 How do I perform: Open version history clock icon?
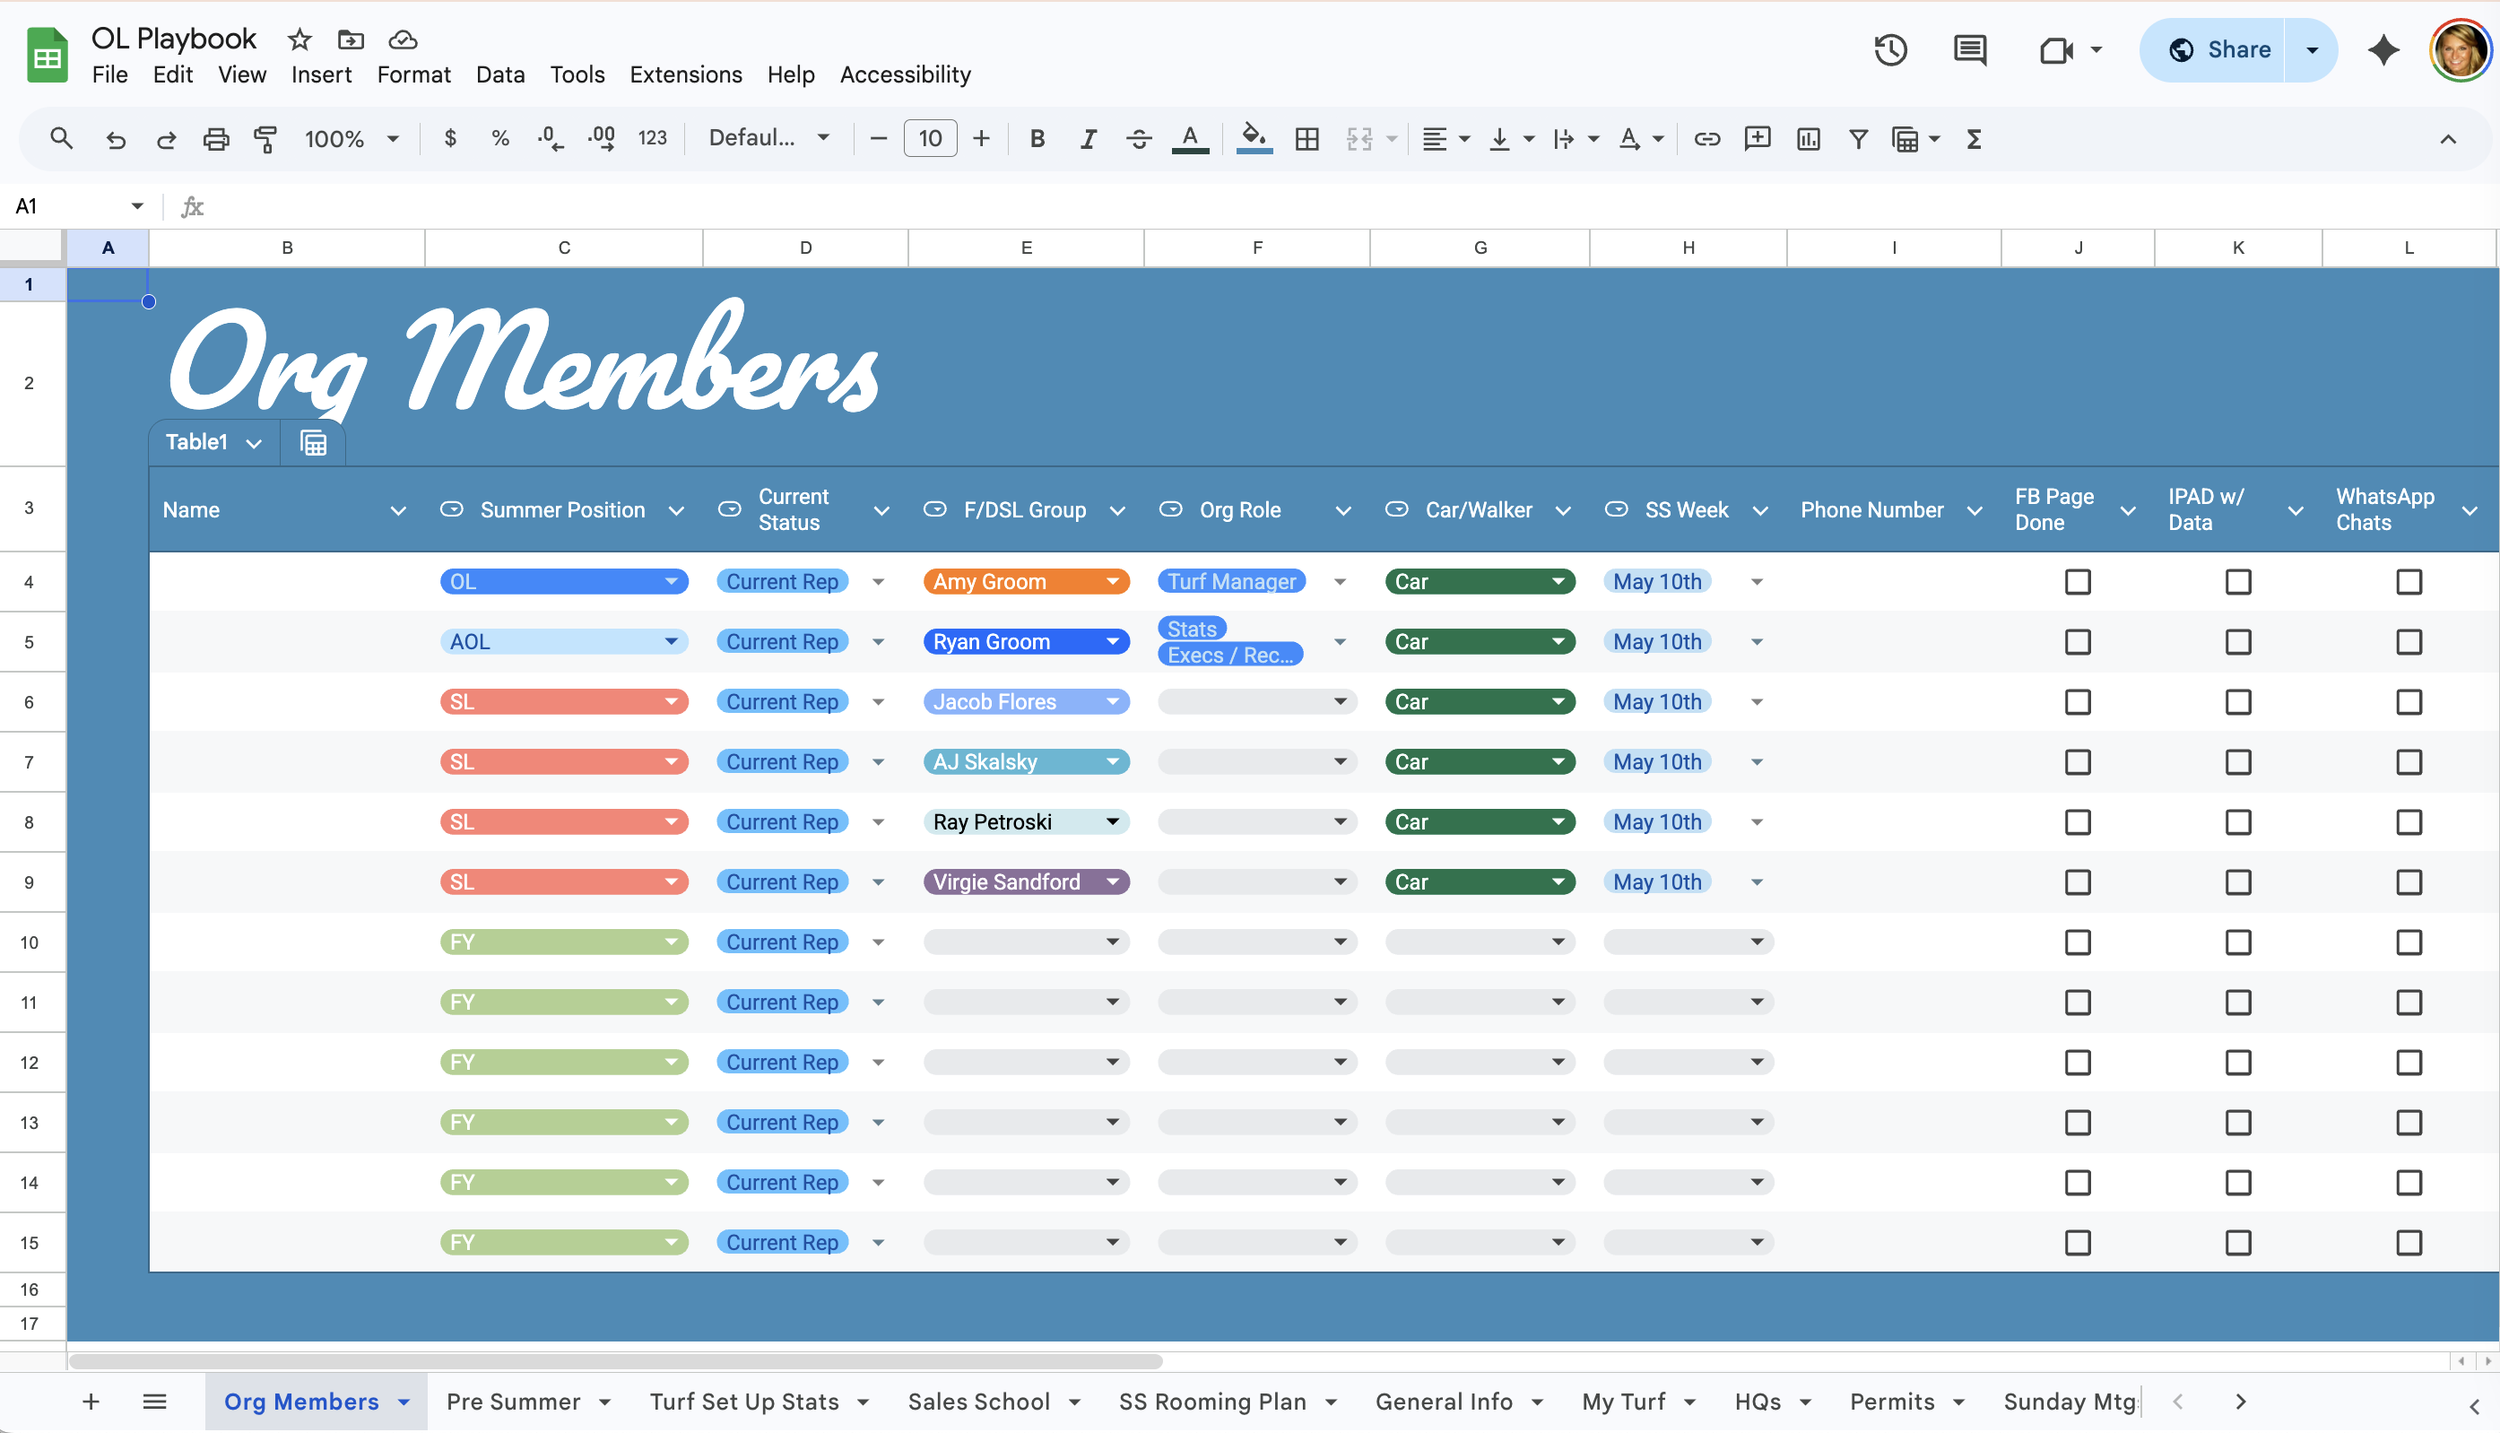click(x=1890, y=50)
